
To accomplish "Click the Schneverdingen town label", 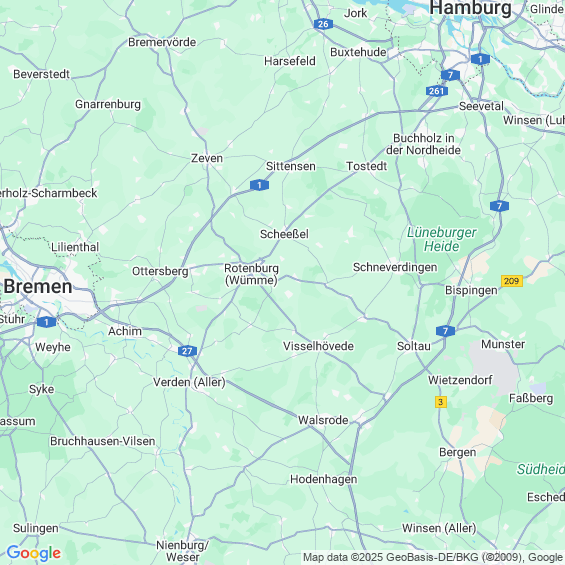I will click(395, 267).
